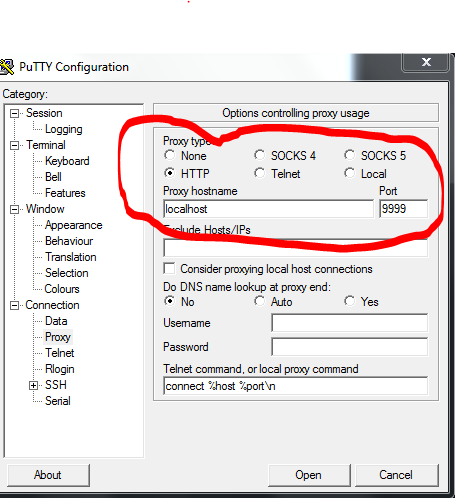The width and height of the screenshot is (455, 498).
Task: Open the Connection category
Action: [52, 305]
